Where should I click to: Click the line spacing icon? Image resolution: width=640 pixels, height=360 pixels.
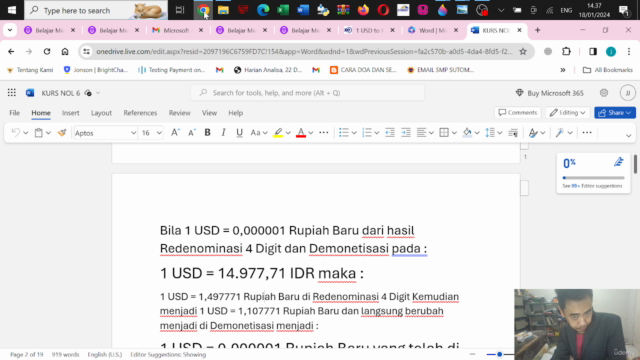tap(490, 133)
